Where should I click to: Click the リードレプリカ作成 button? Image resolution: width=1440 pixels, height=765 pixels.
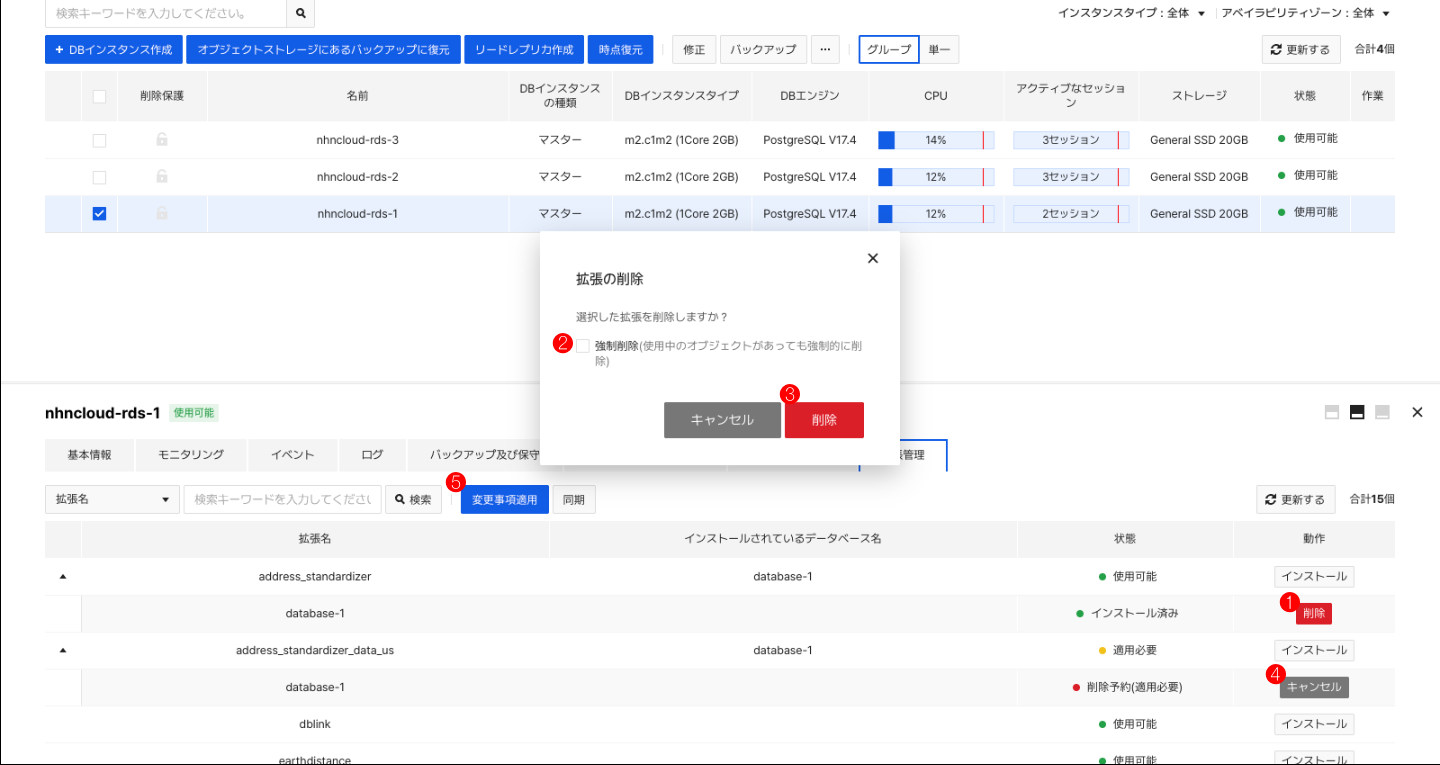point(524,49)
